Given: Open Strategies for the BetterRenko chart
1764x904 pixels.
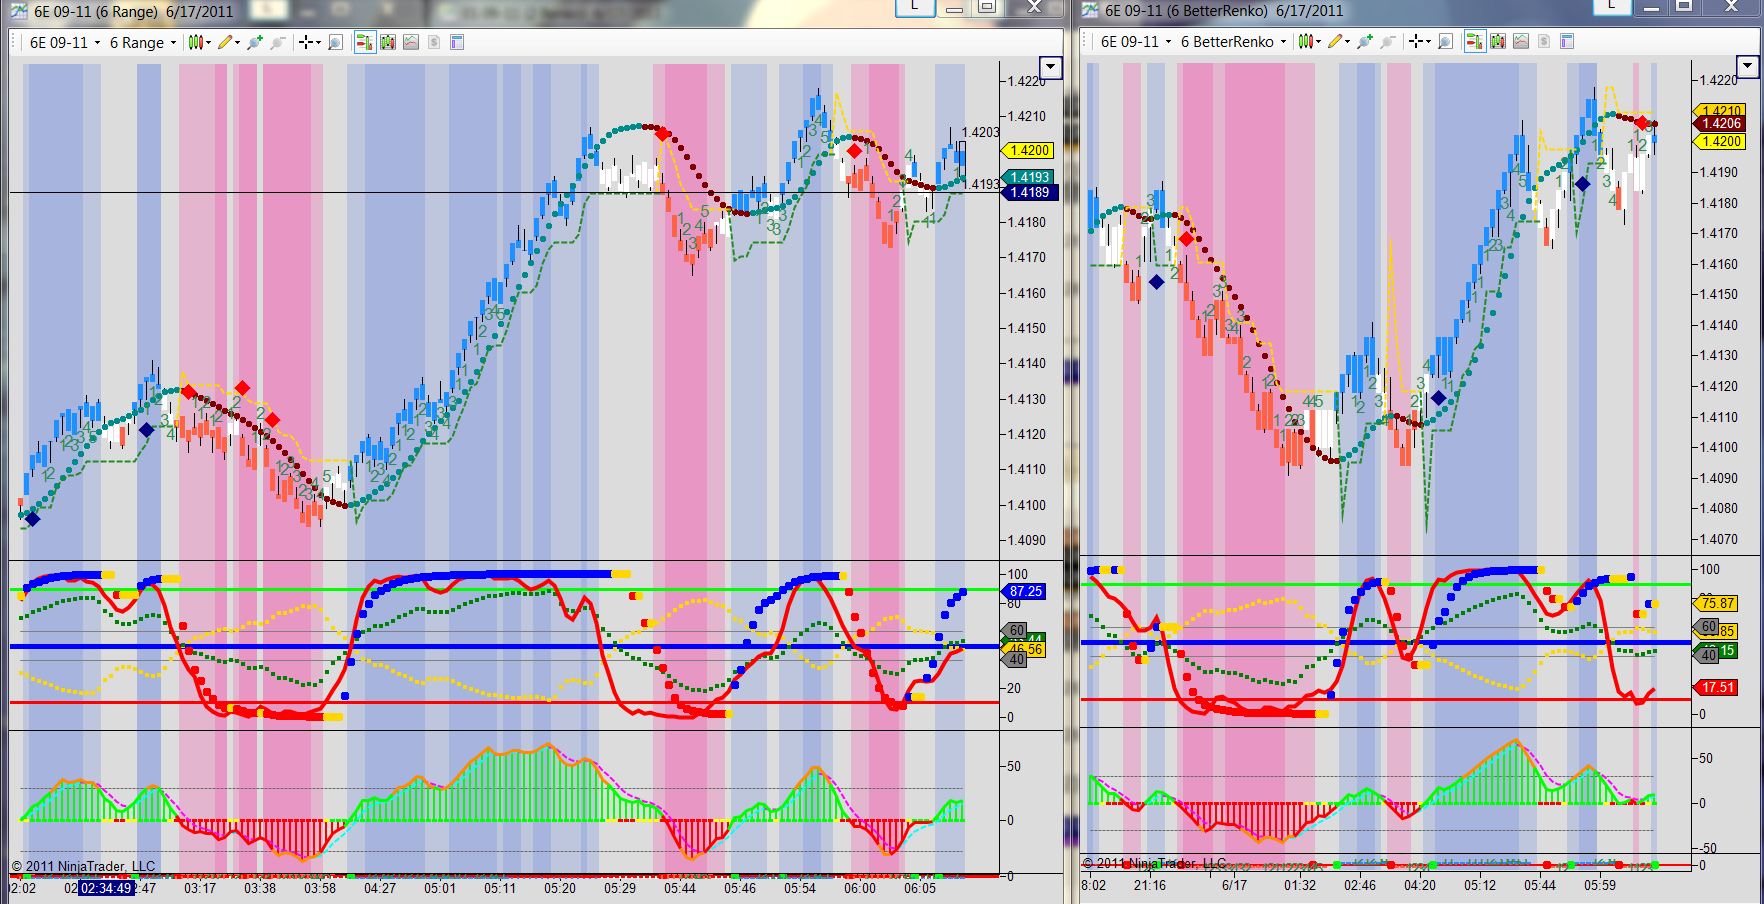Looking at the screenshot, I should 1543,42.
